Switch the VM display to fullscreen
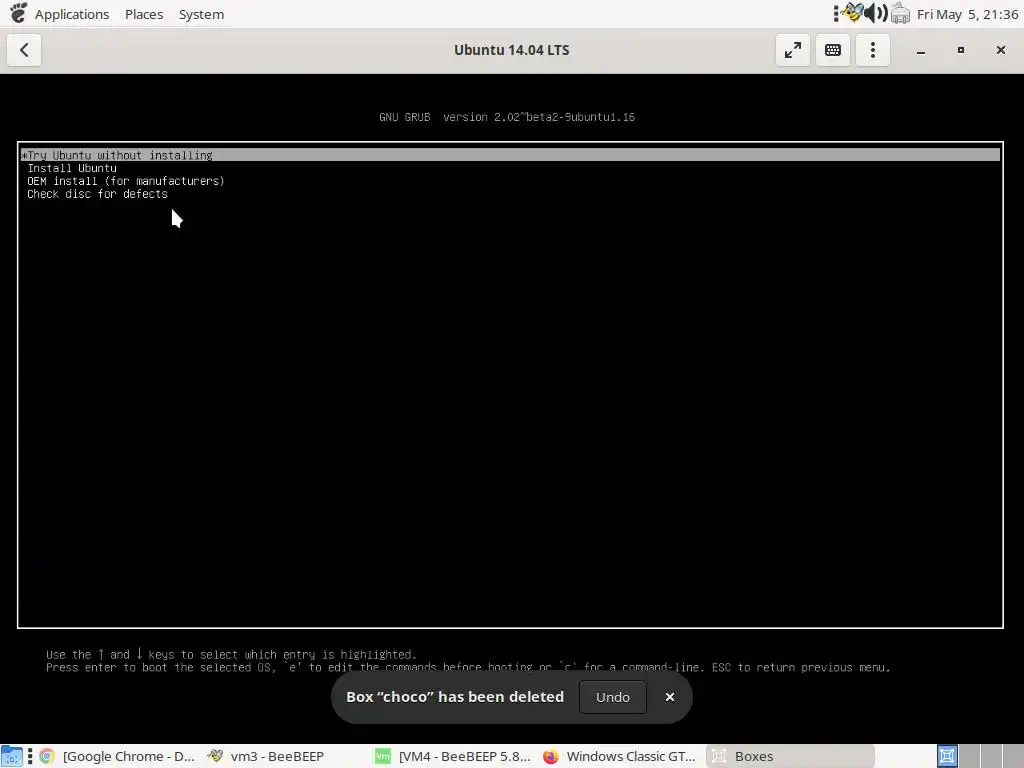This screenshot has height=768, width=1024. 793,50
